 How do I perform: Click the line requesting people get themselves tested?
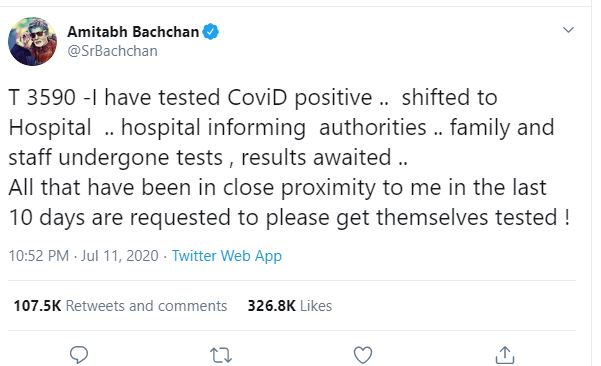tap(289, 218)
